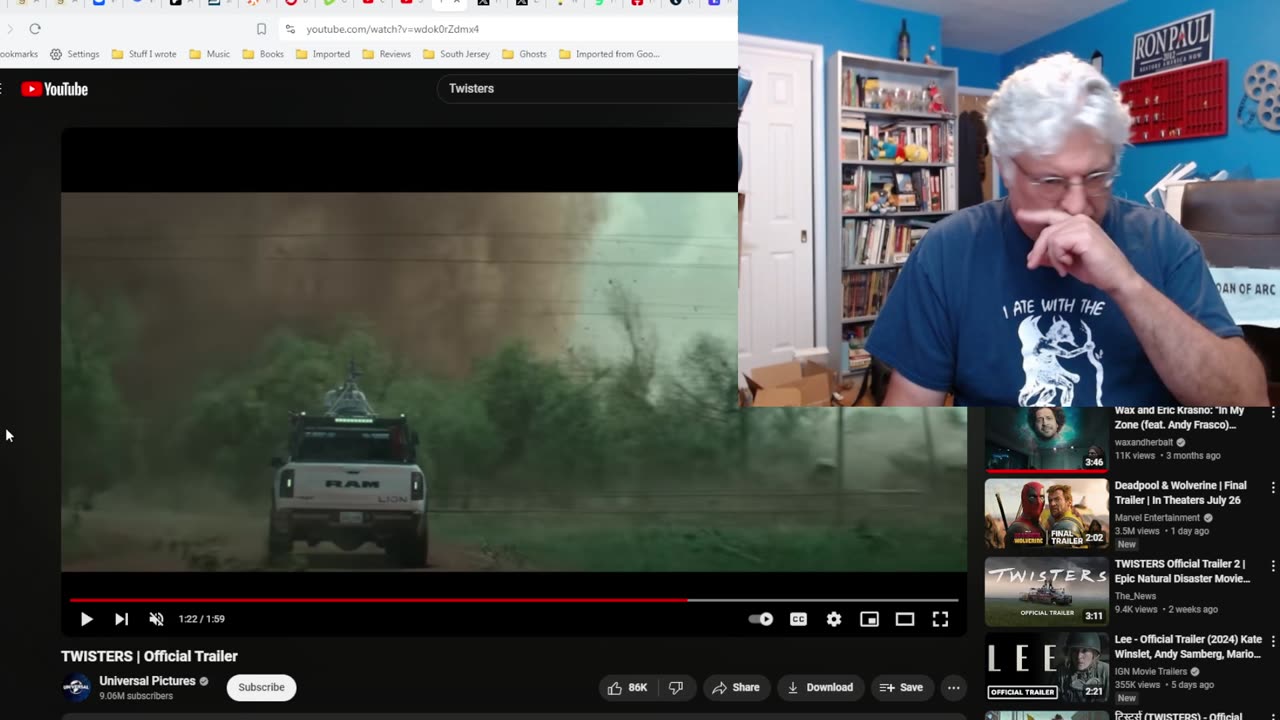The height and width of the screenshot is (720, 1280).
Task: Toggle the autoplay switch
Action: pos(761,619)
